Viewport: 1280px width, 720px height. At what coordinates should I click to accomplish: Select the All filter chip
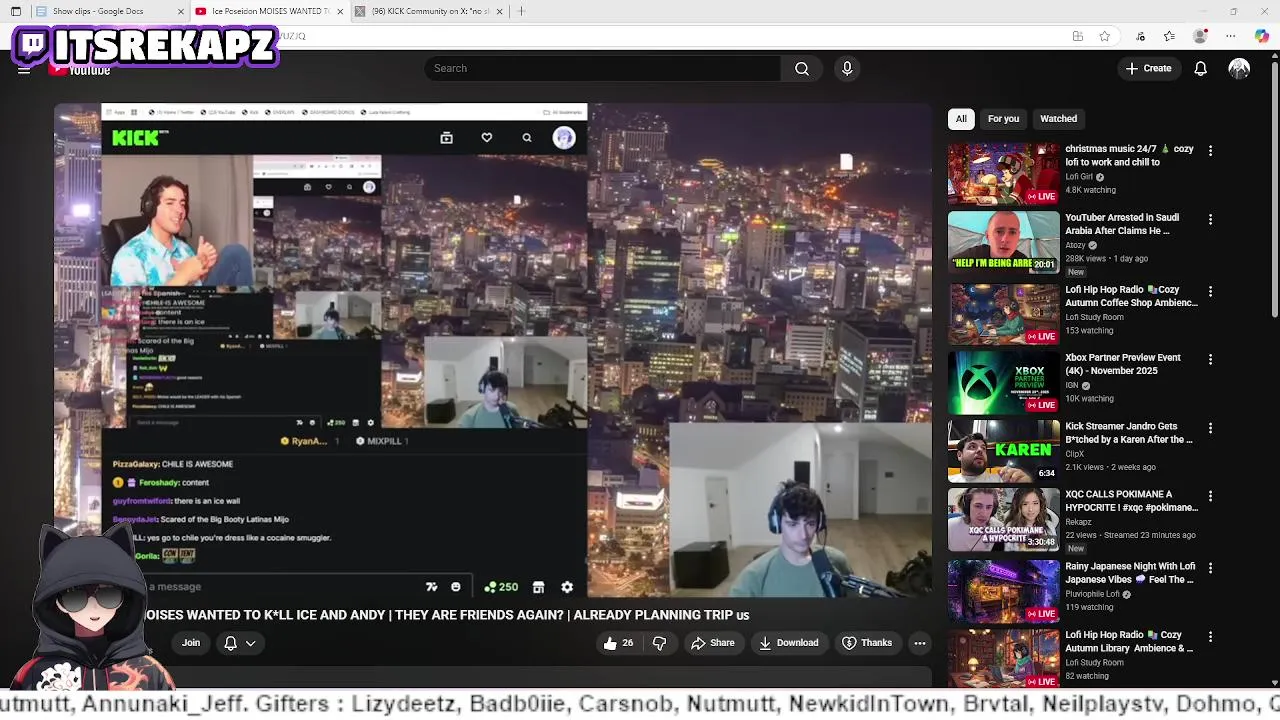[961, 118]
